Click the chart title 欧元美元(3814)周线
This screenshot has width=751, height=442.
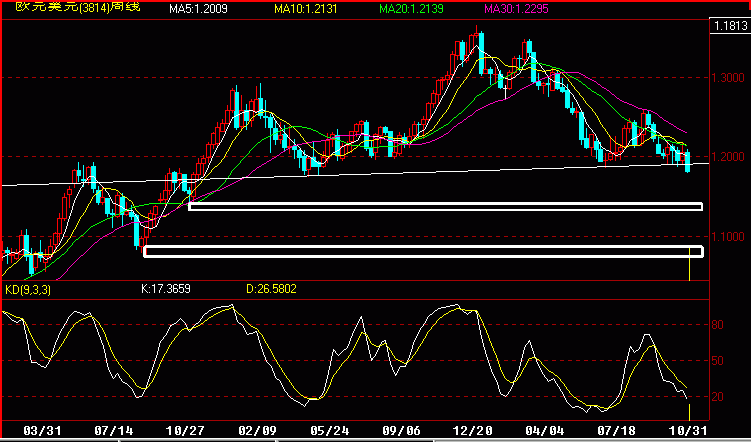point(78,7)
